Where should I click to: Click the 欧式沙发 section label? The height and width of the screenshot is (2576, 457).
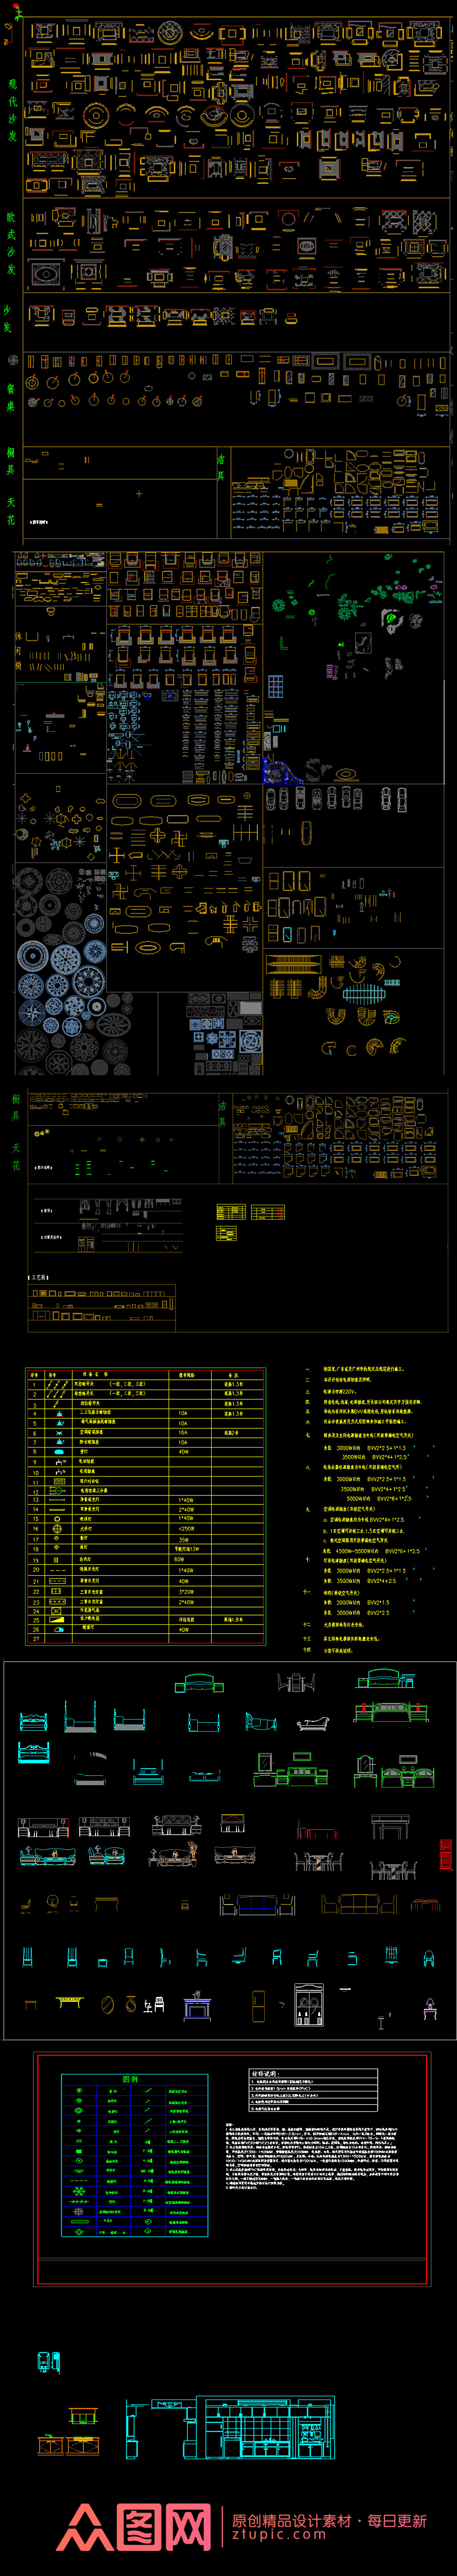coord(11,243)
